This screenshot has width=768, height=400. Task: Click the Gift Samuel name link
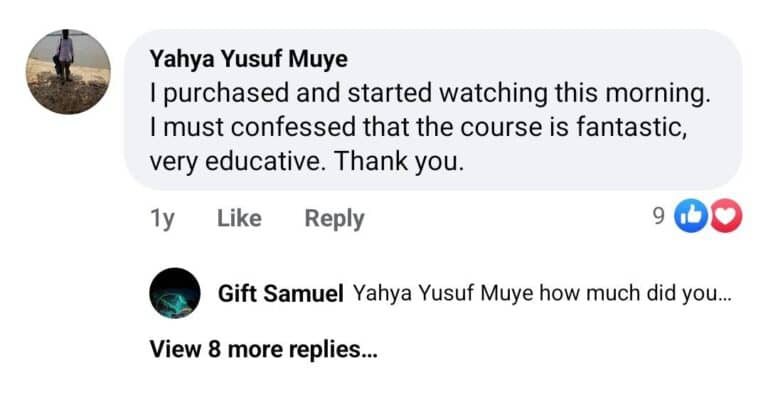[281, 294]
